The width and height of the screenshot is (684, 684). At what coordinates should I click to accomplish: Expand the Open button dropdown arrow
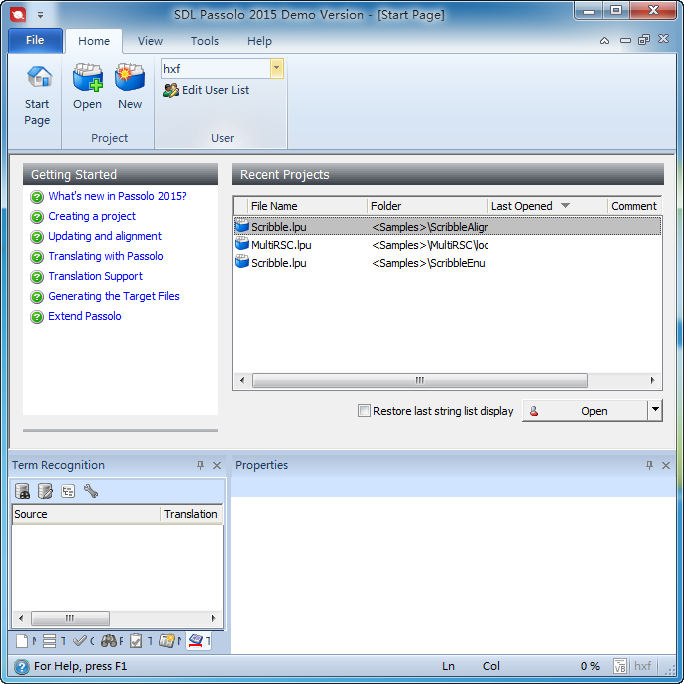pos(655,410)
